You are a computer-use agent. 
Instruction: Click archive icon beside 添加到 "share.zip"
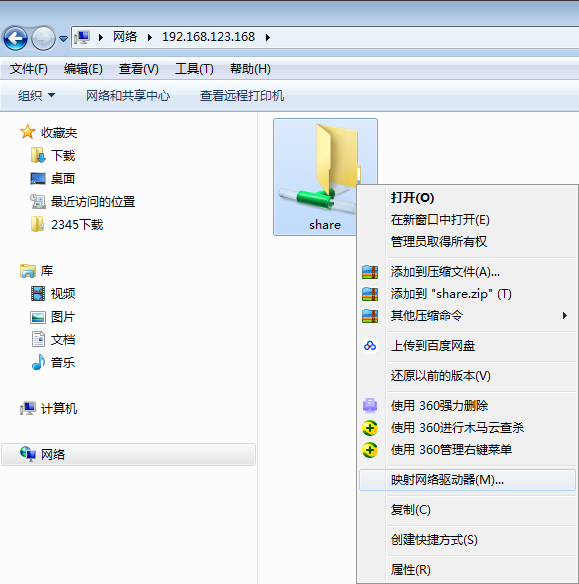(370, 294)
